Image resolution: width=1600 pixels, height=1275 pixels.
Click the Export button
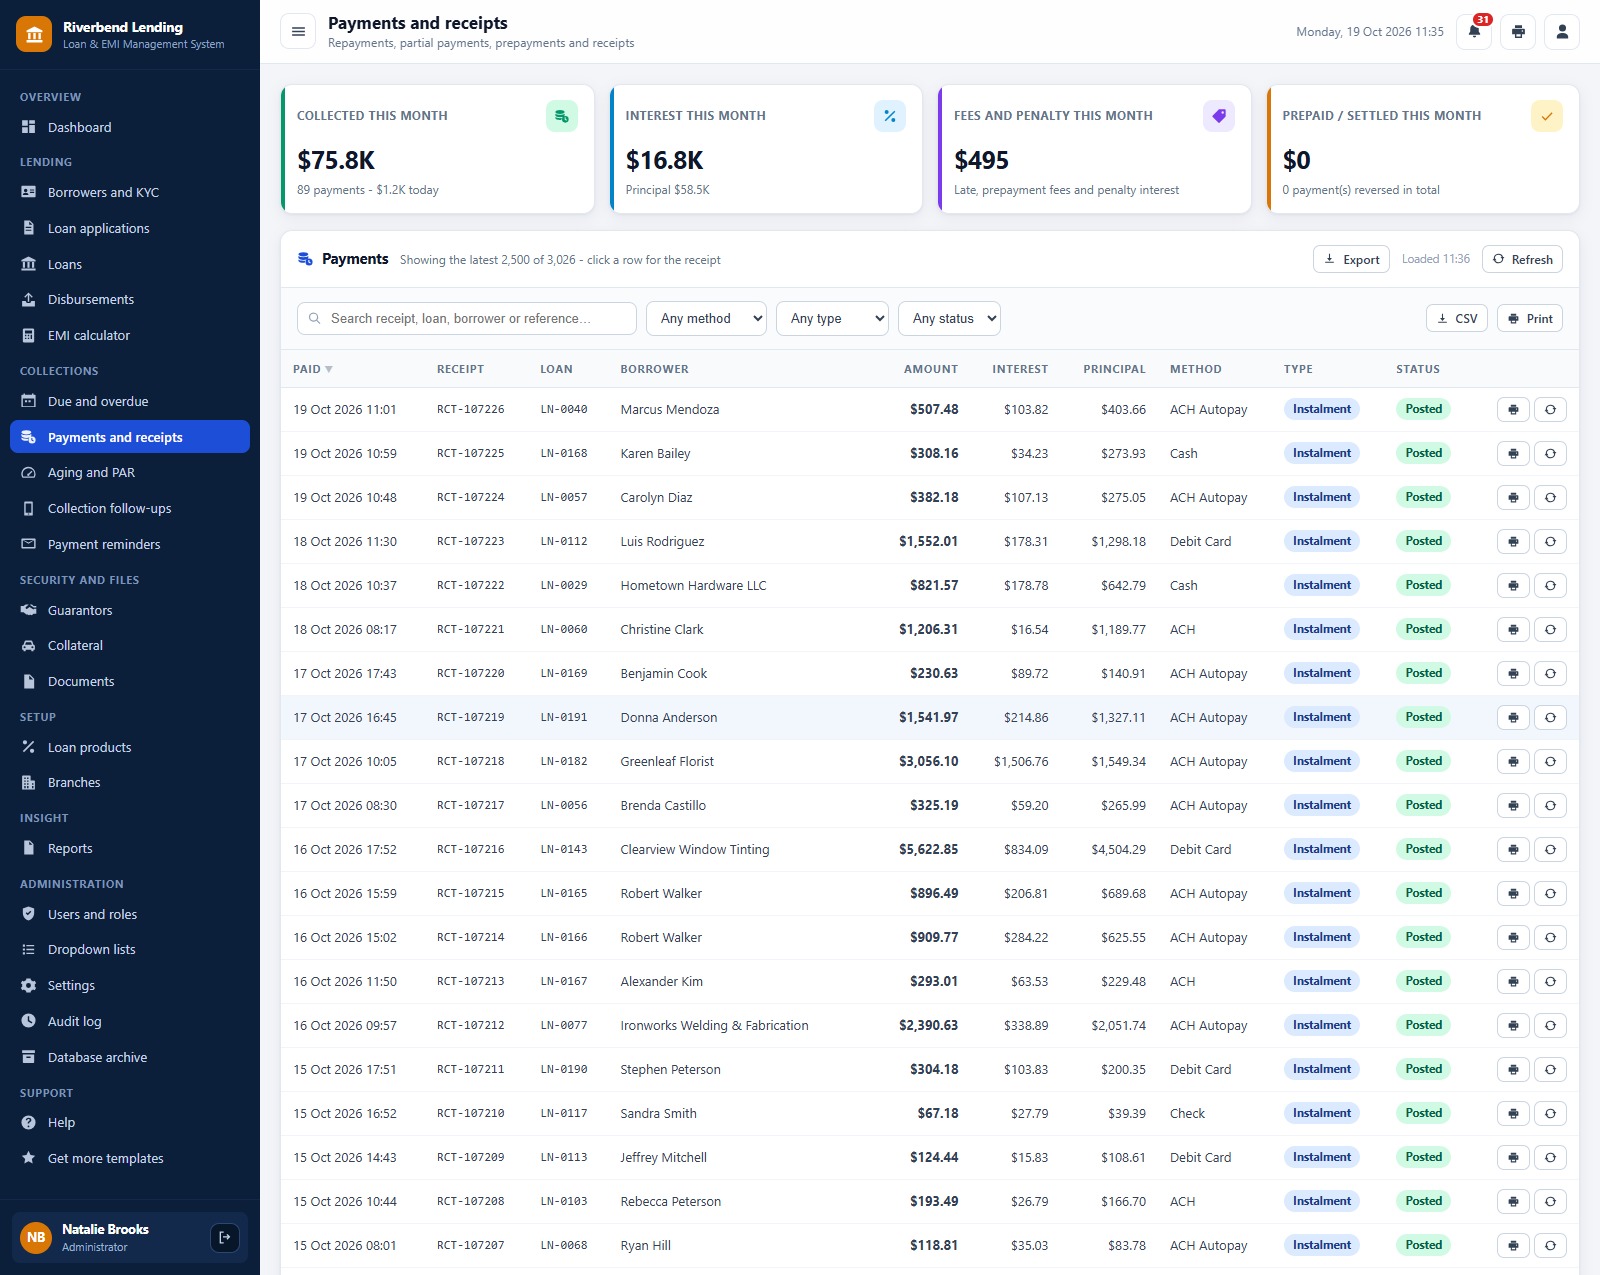1351,260
